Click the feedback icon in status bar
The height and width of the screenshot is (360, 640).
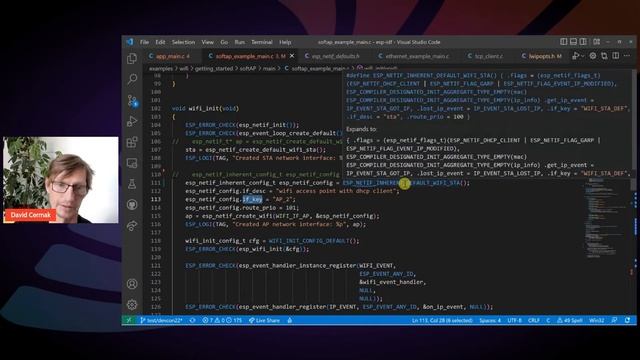click(614, 320)
